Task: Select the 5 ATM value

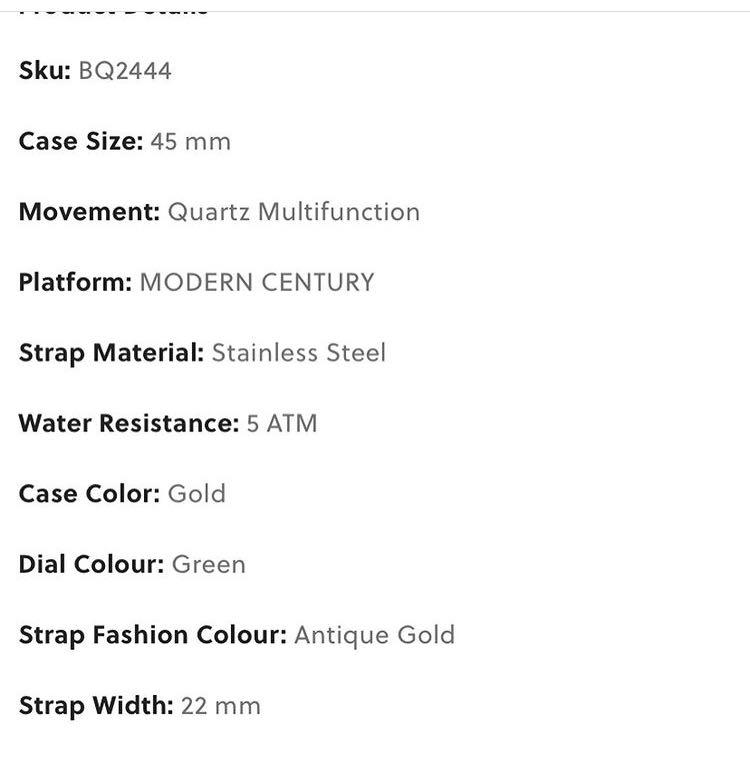Action: [282, 424]
